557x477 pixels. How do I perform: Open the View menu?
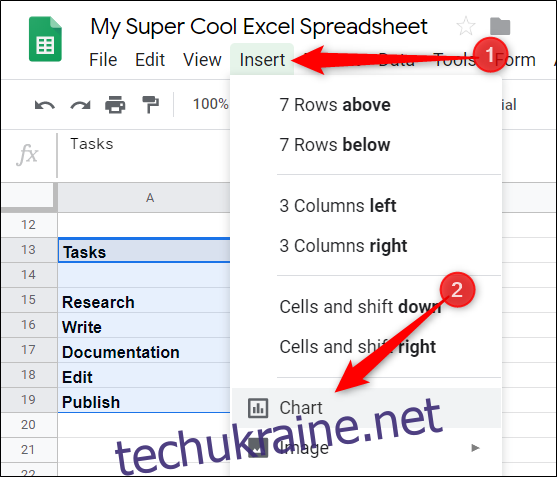click(x=202, y=60)
